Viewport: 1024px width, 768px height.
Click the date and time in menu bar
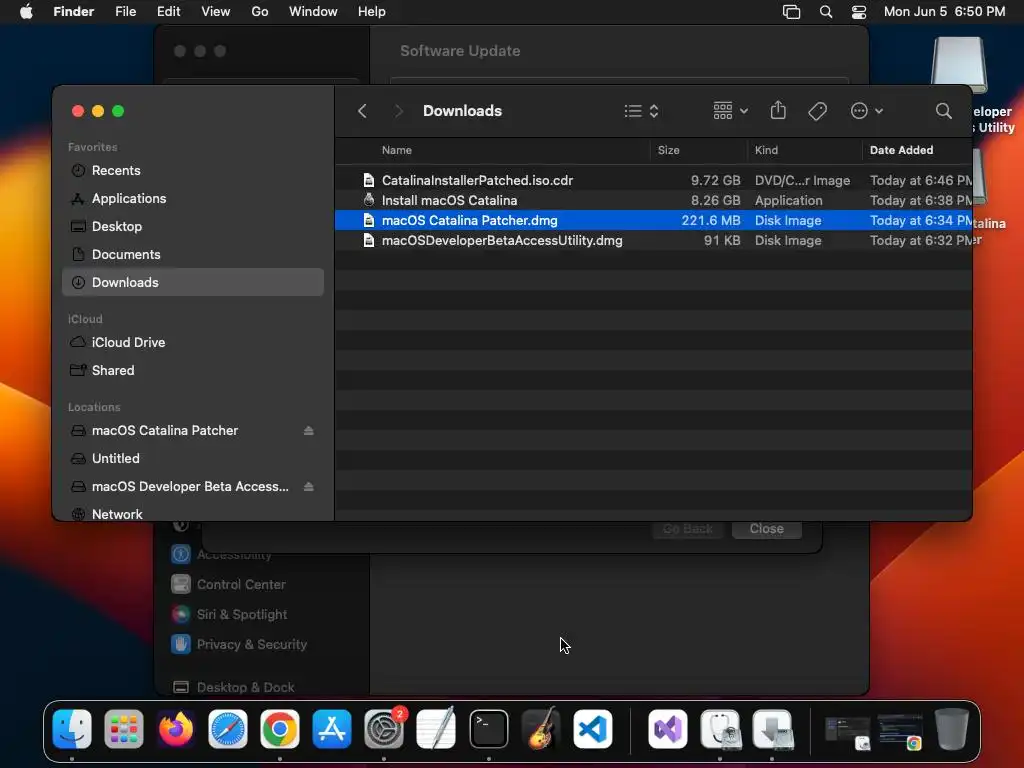944,12
